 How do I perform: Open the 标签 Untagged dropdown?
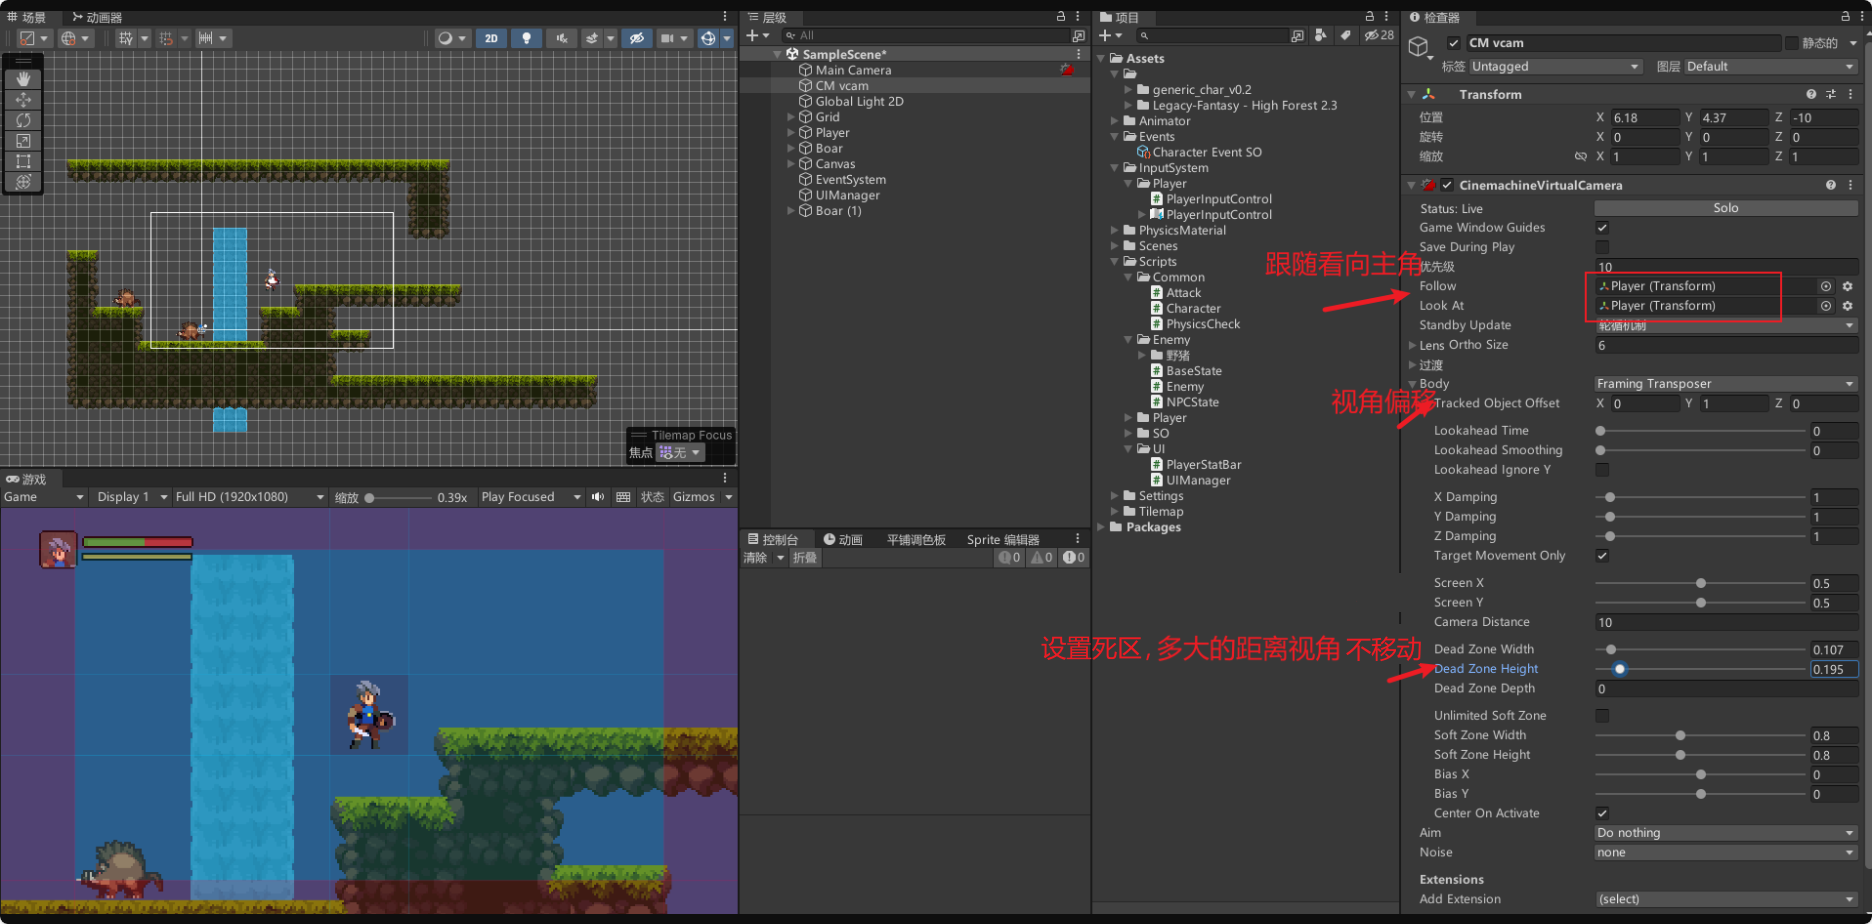point(1555,67)
